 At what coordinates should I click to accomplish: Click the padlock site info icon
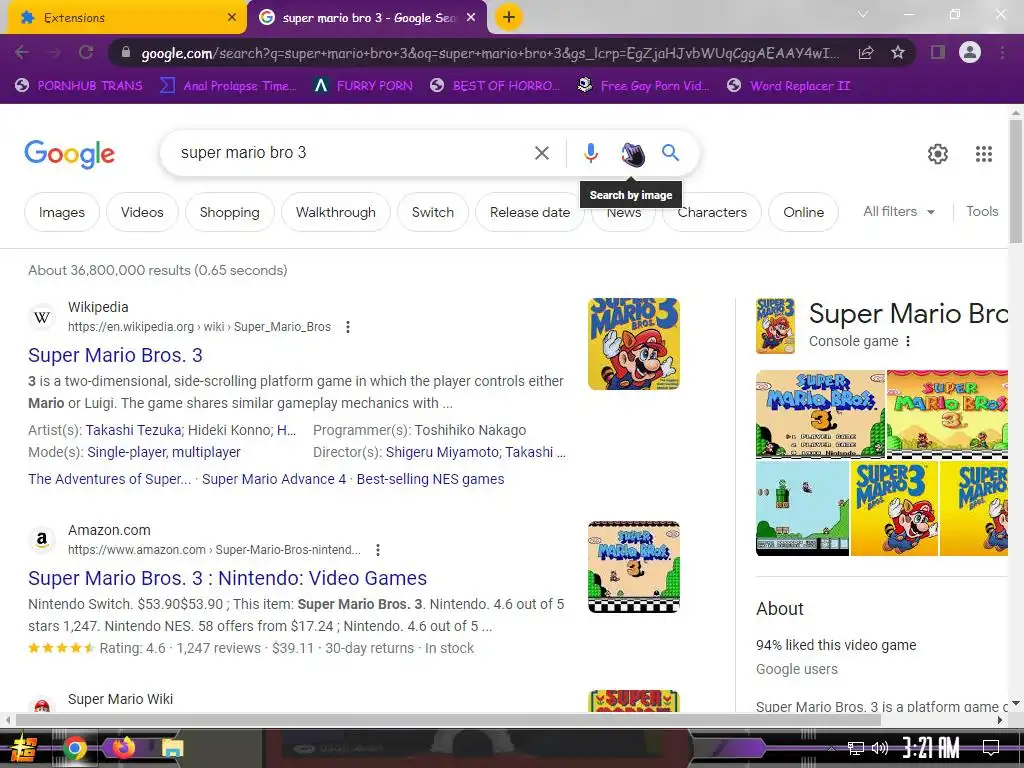(x=126, y=53)
